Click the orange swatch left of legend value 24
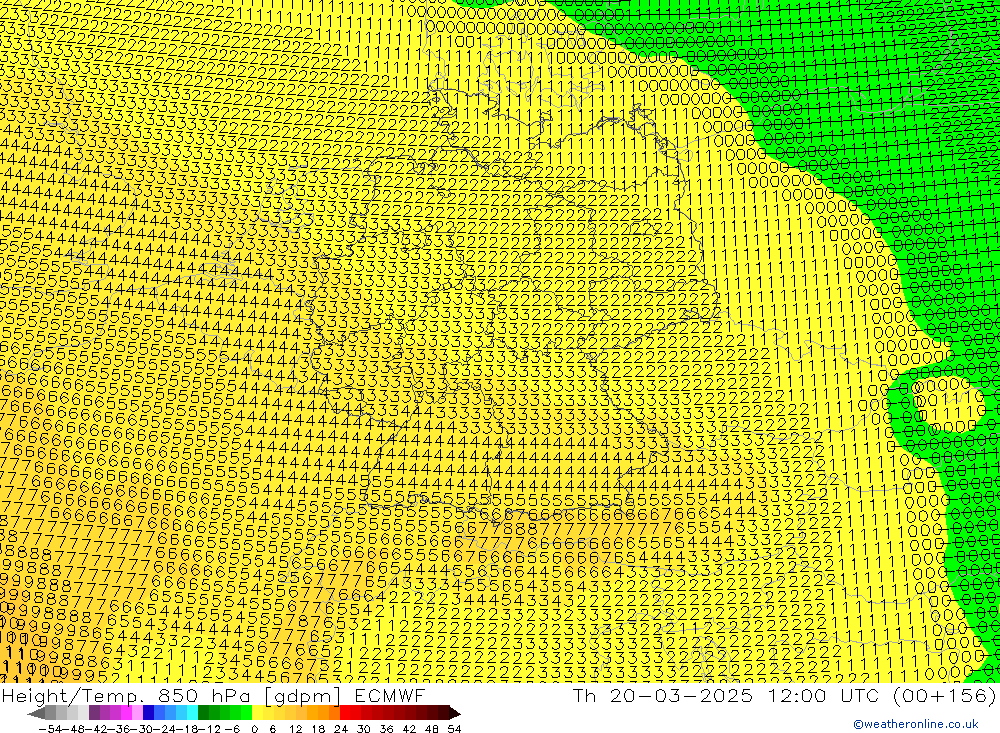Viewport: 1000px width, 733px height. coord(334,713)
